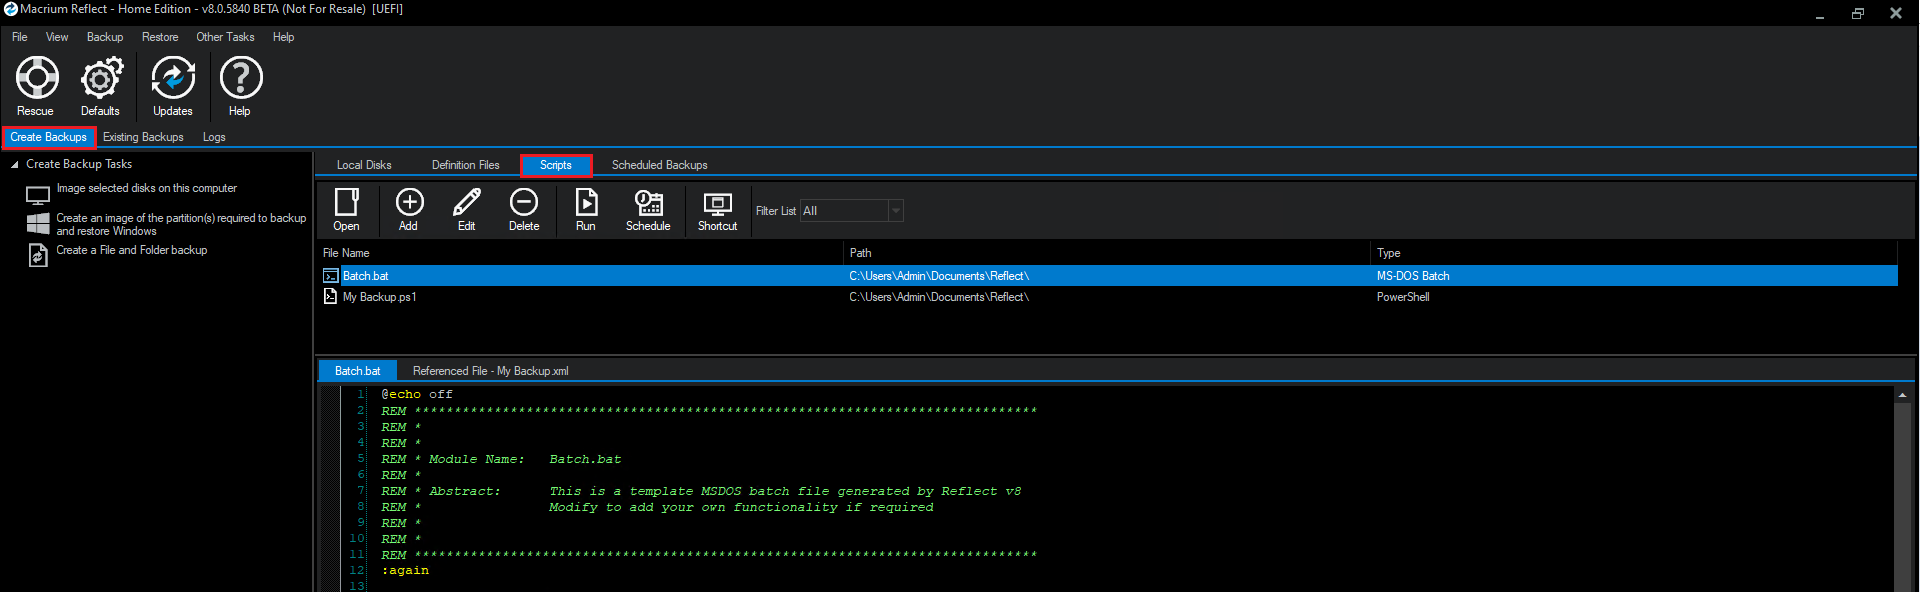Click the monitor icon for imaging disks
The image size is (1920, 592).
(38, 195)
